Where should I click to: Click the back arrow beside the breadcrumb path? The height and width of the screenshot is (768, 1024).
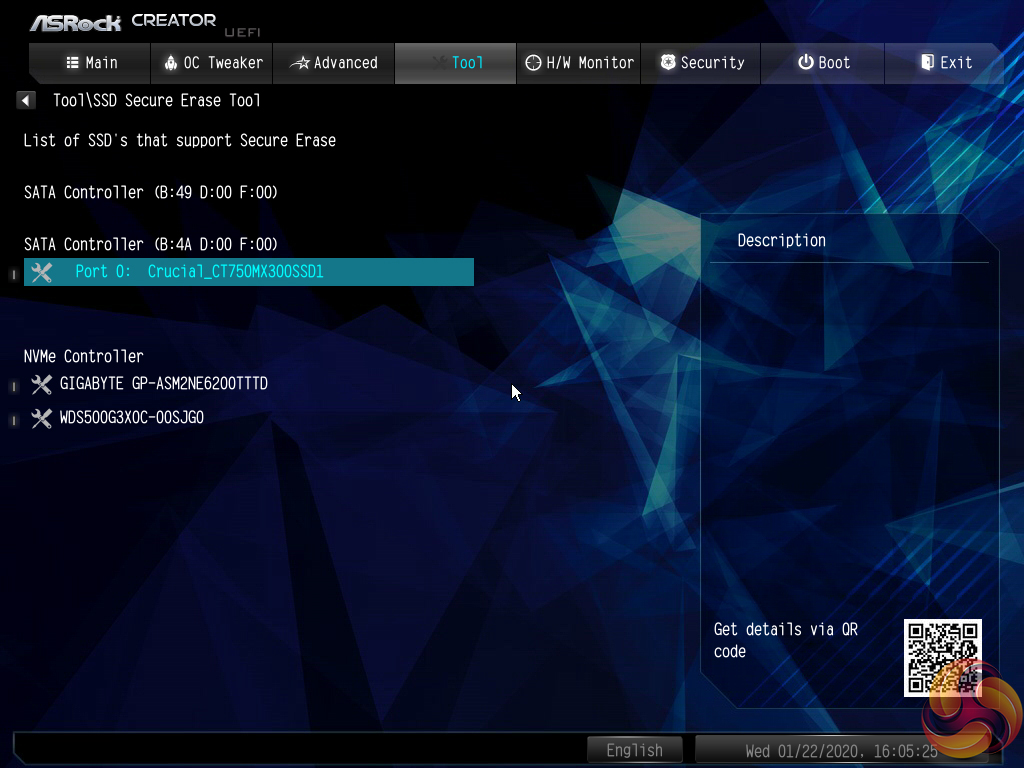[26, 100]
